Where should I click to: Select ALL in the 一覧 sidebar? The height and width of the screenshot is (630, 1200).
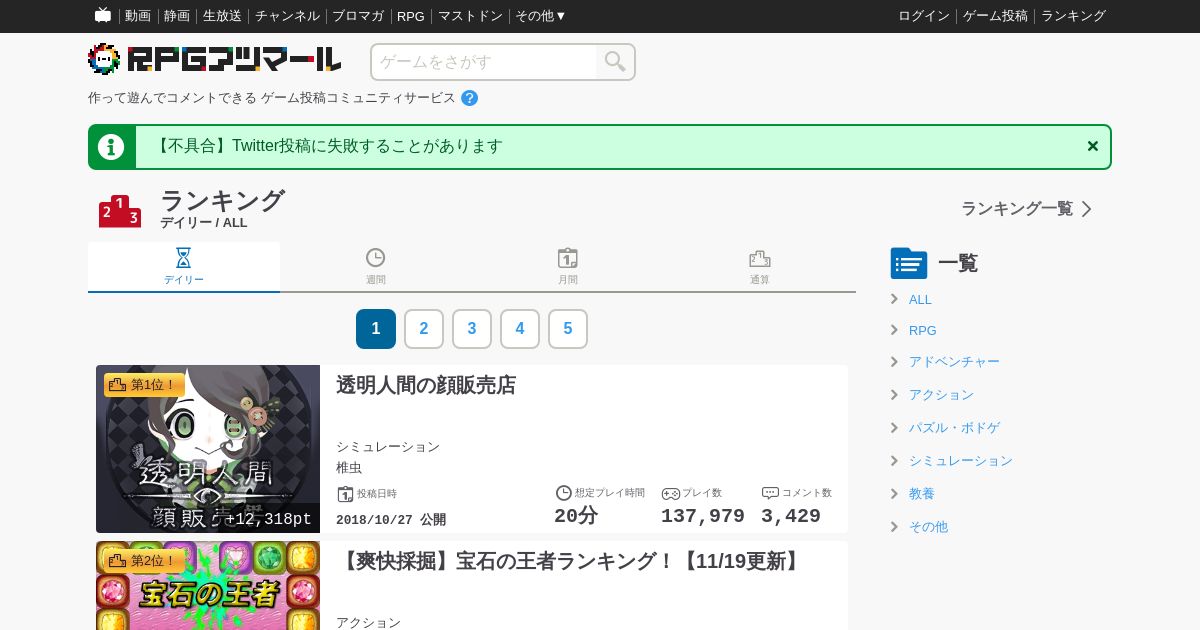[x=920, y=299]
